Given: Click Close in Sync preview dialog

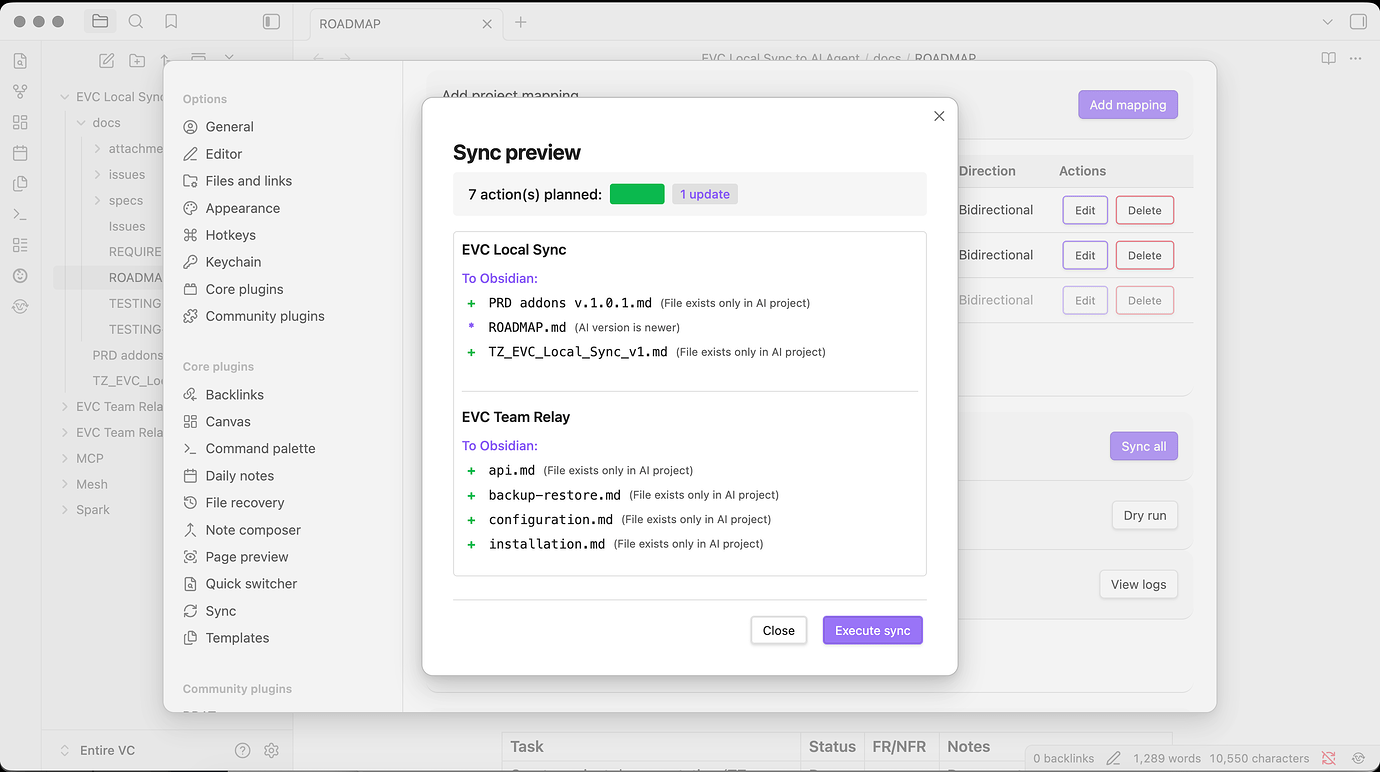Looking at the screenshot, I should pos(779,630).
